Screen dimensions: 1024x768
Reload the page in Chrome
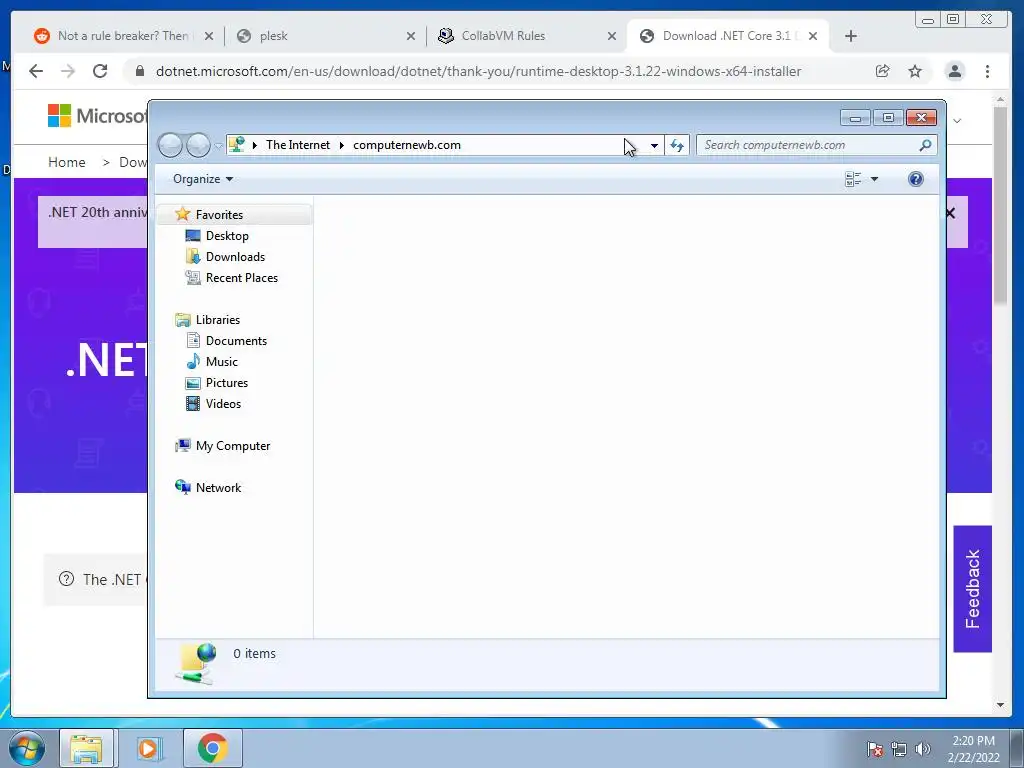tap(100, 71)
